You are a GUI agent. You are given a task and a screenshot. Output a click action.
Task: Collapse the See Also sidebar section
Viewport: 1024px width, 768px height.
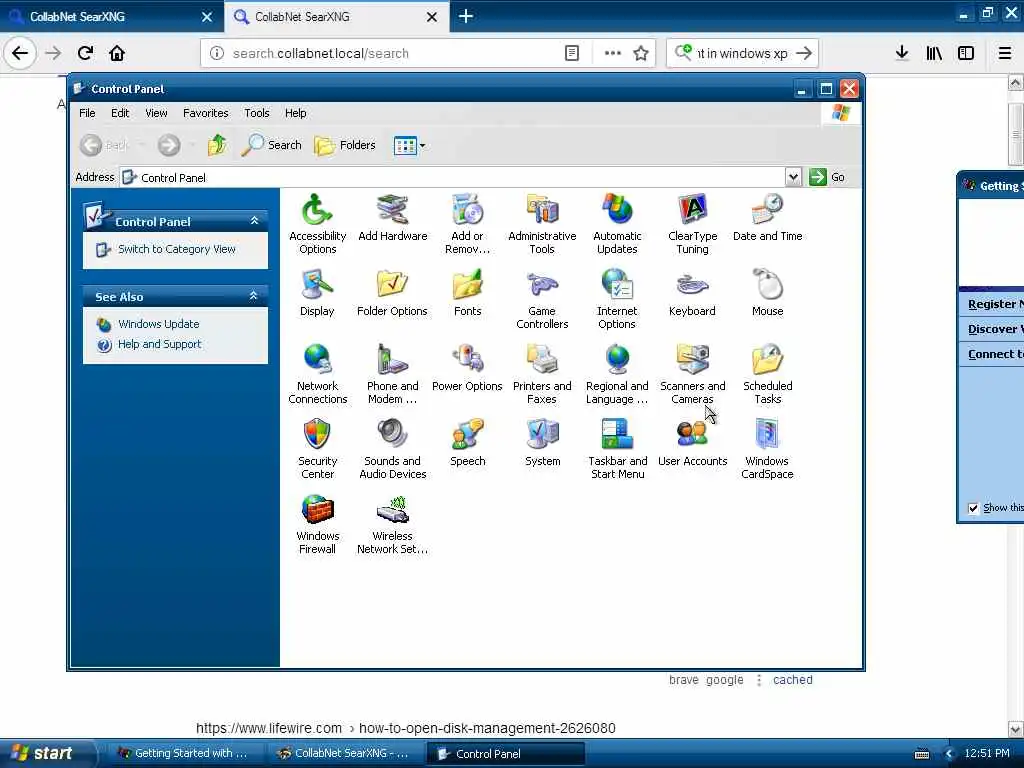tap(254, 296)
